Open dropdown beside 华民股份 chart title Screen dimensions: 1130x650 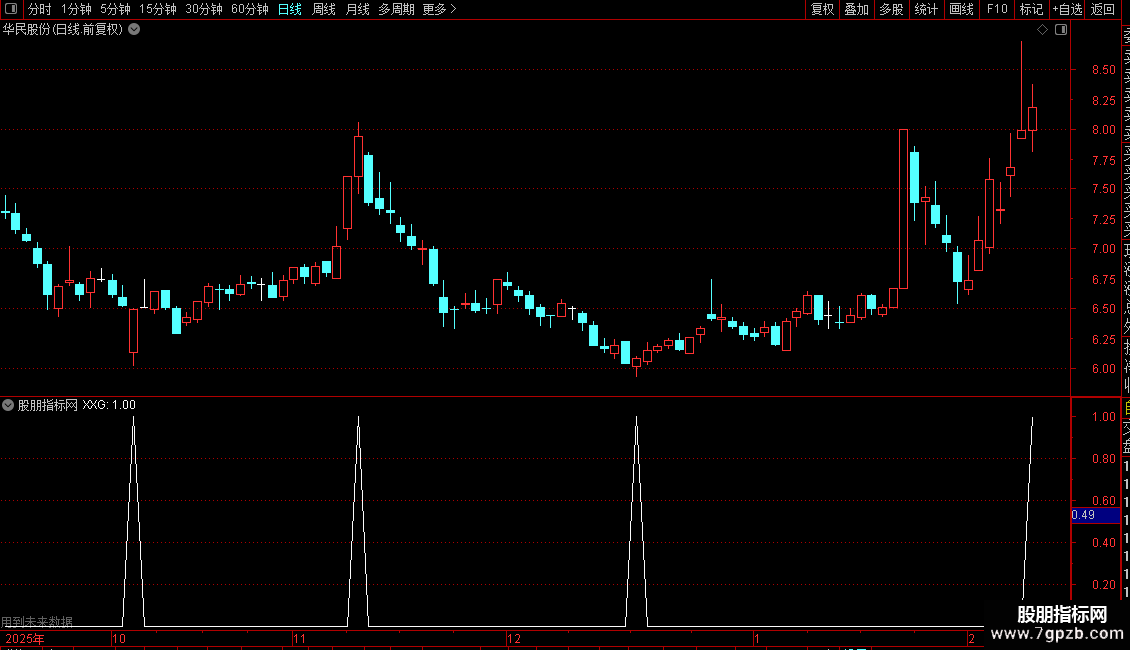[x=134, y=30]
